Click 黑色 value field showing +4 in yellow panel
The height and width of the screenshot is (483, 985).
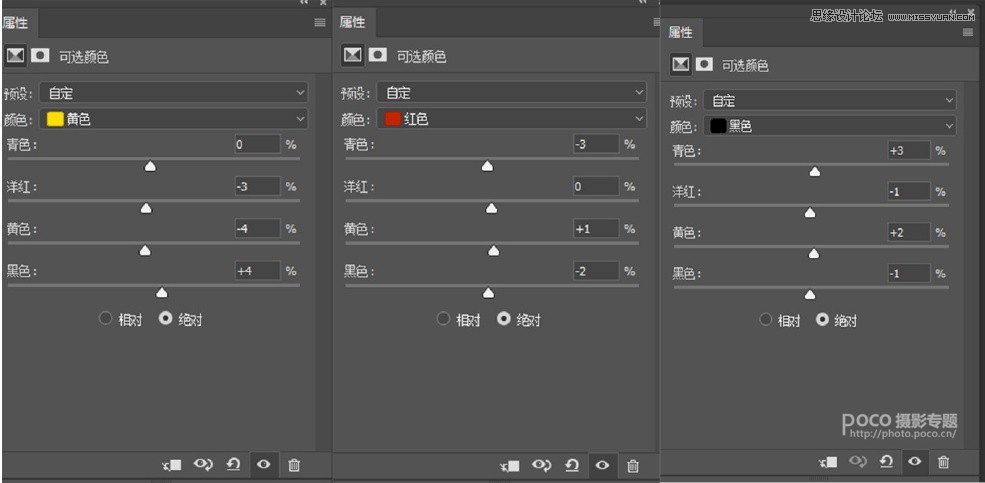(x=257, y=271)
